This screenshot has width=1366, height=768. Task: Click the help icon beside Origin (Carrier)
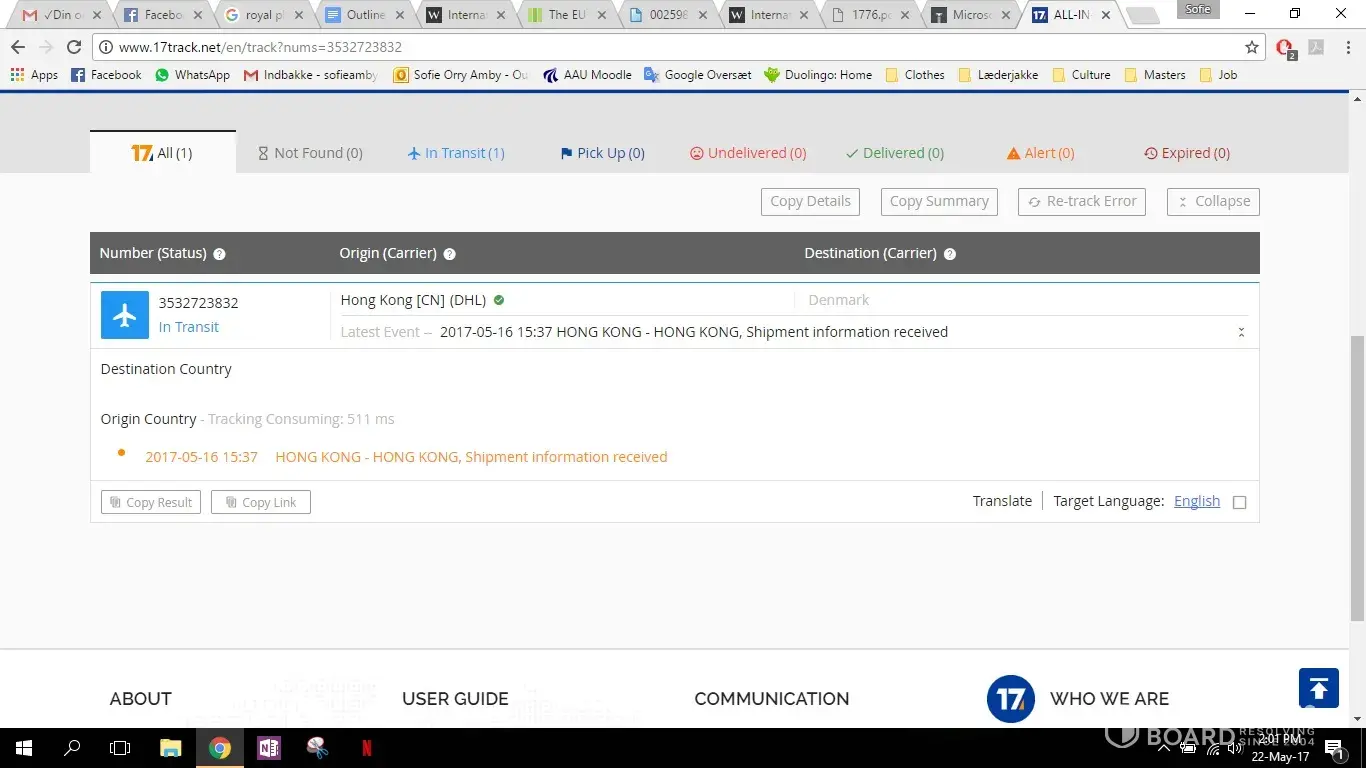(x=450, y=254)
